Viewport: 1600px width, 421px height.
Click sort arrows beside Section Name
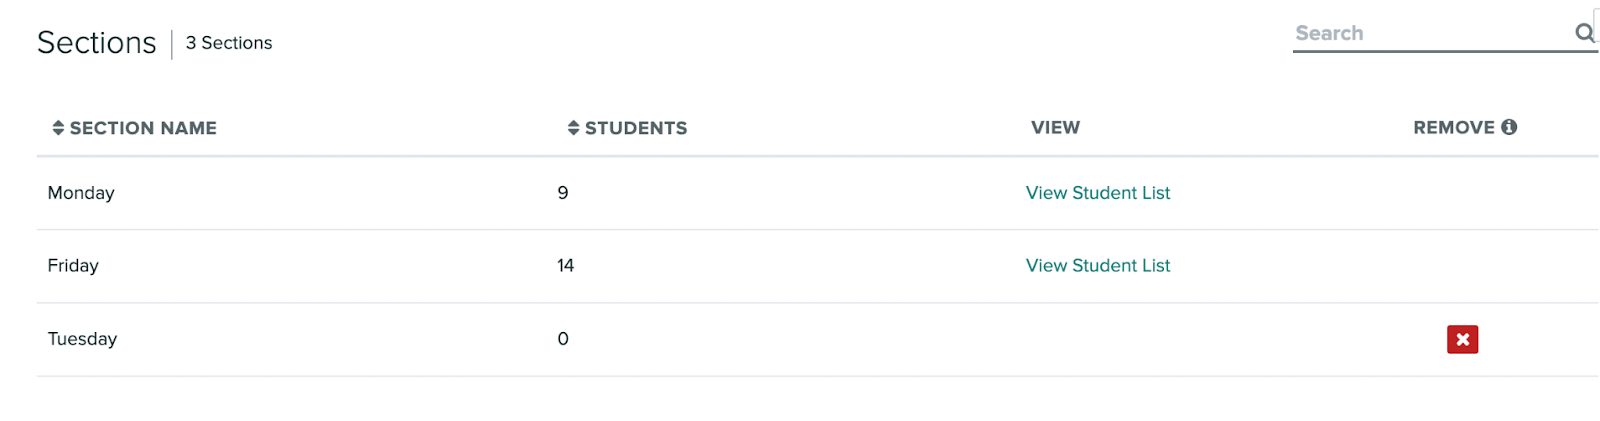point(58,128)
